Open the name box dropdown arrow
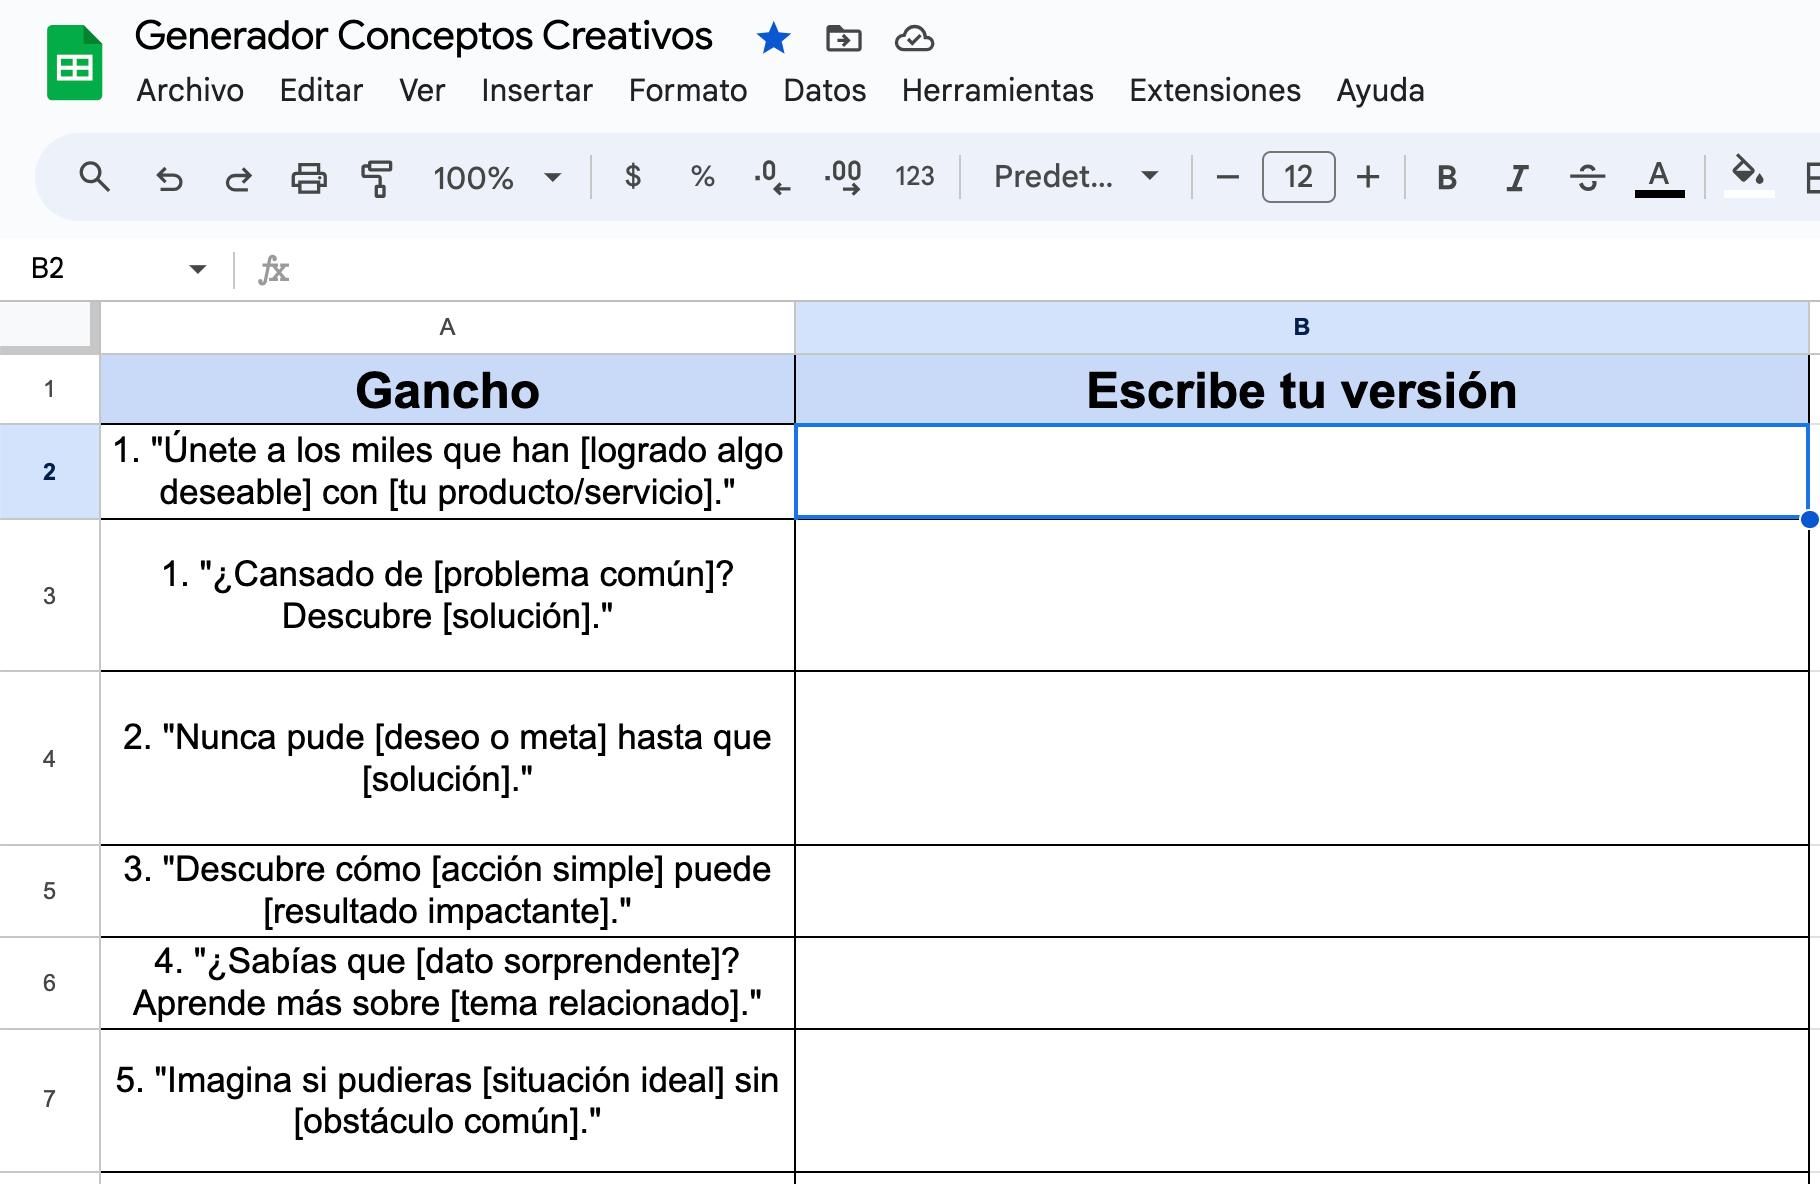This screenshot has width=1820, height=1184. (x=197, y=269)
